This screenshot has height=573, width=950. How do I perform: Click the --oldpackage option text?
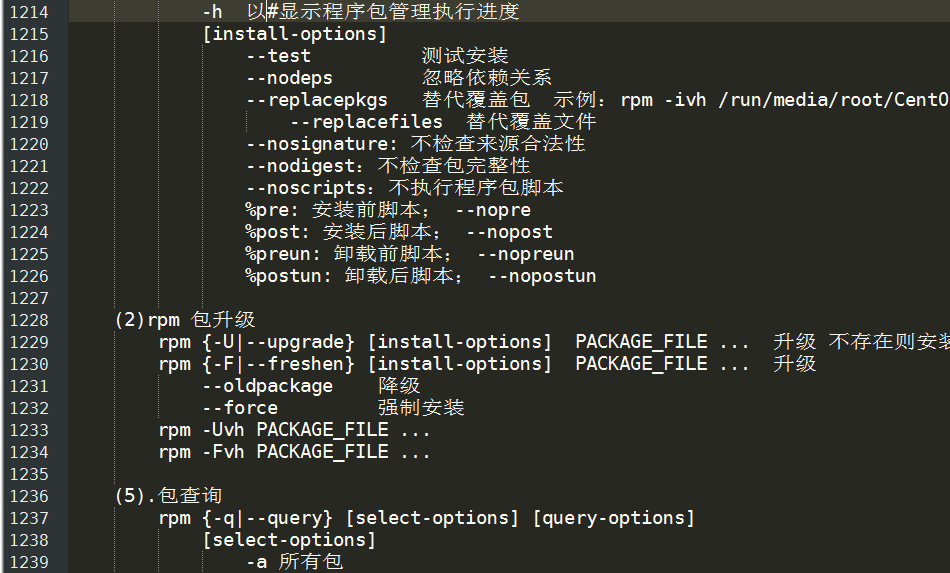268,386
